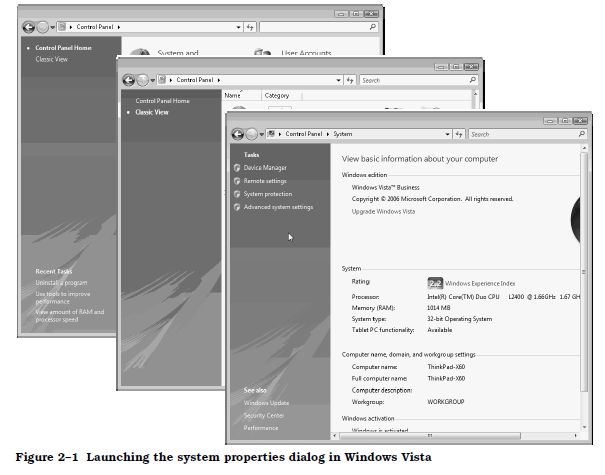Switch to Classic View in rear window
Viewport: 605px width, 475px height.
point(51,59)
